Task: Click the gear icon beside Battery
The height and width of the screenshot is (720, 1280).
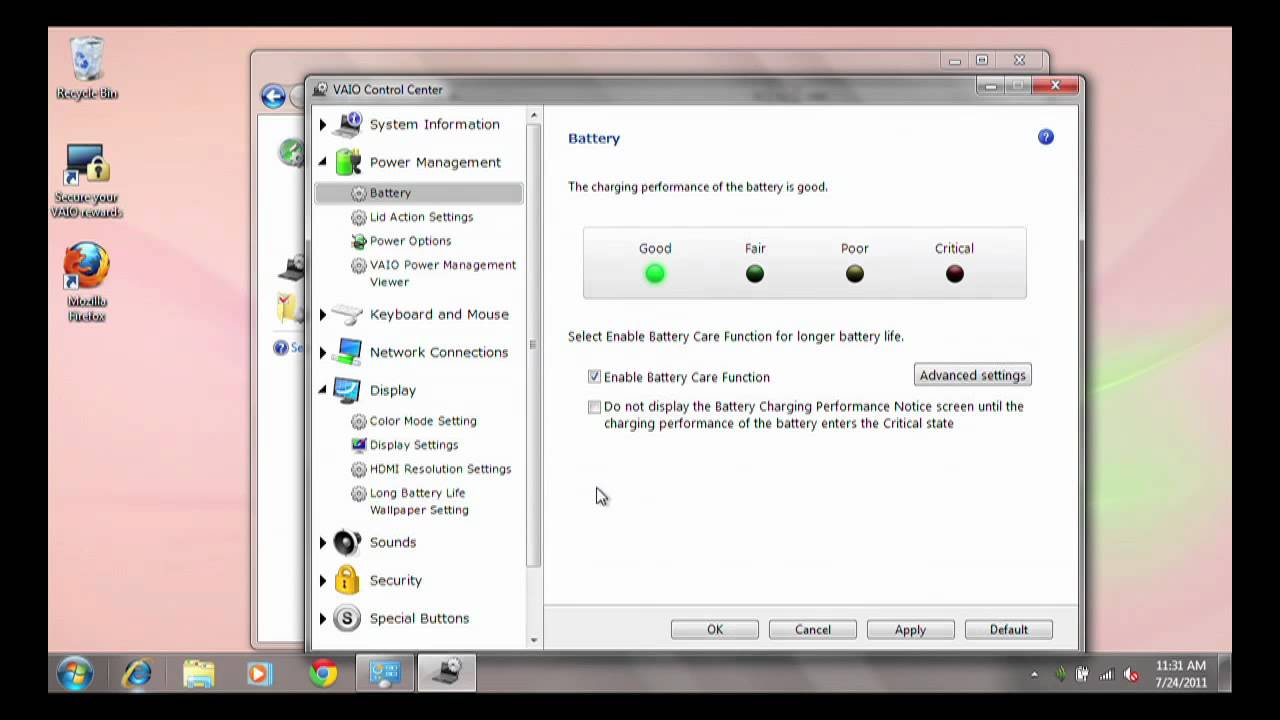Action: [359, 193]
